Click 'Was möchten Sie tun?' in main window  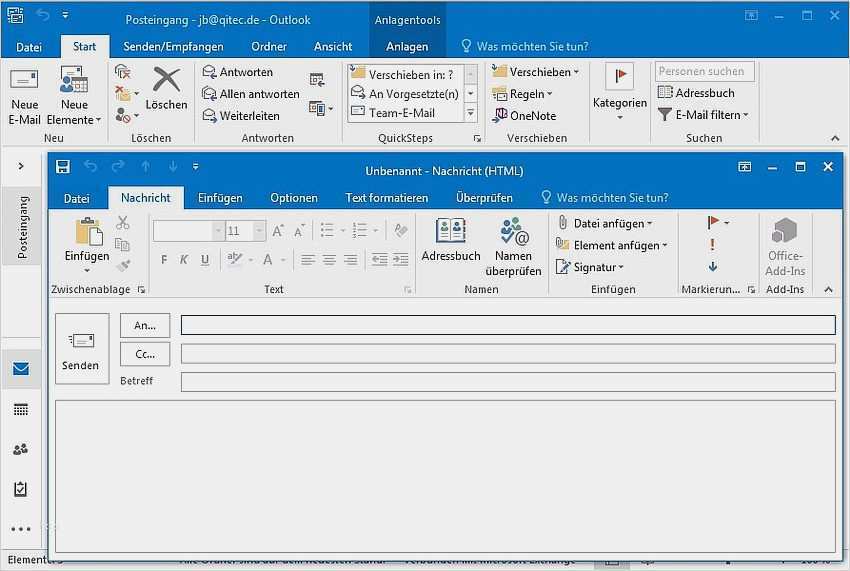pyautogui.click(x=525, y=47)
